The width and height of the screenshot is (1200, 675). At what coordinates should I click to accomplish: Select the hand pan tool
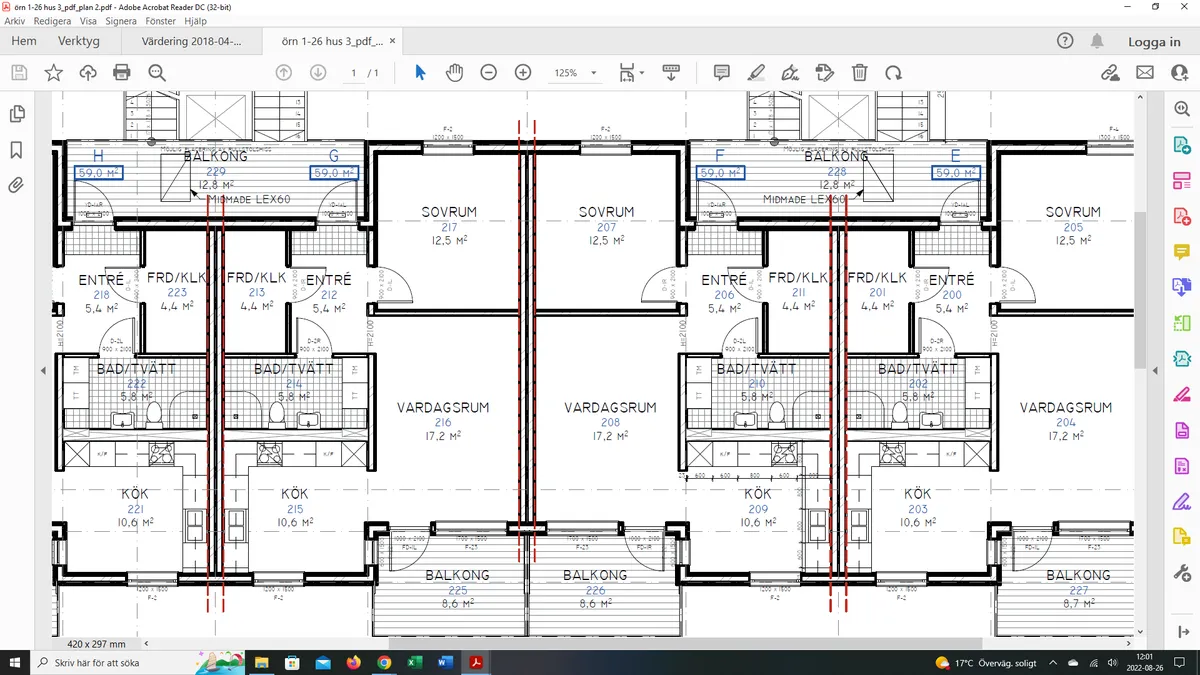[454, 72]
